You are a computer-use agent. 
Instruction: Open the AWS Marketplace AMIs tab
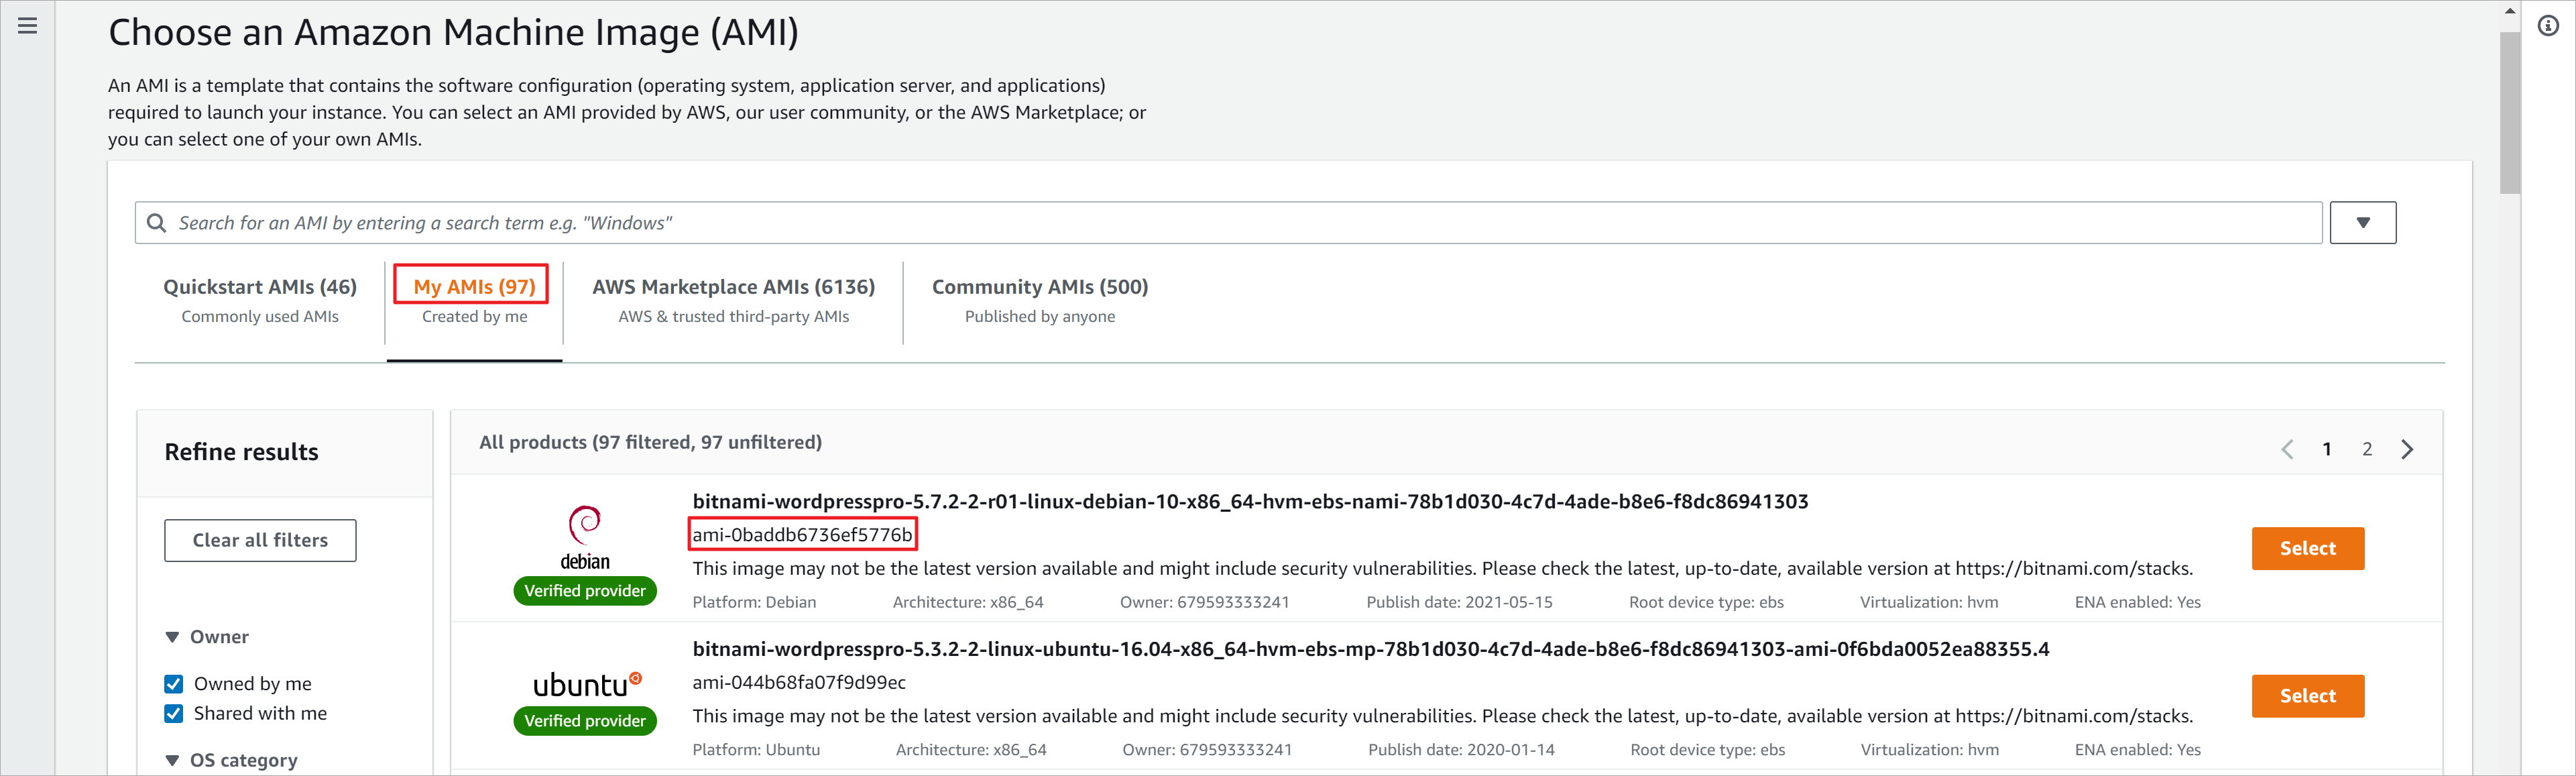733,286
